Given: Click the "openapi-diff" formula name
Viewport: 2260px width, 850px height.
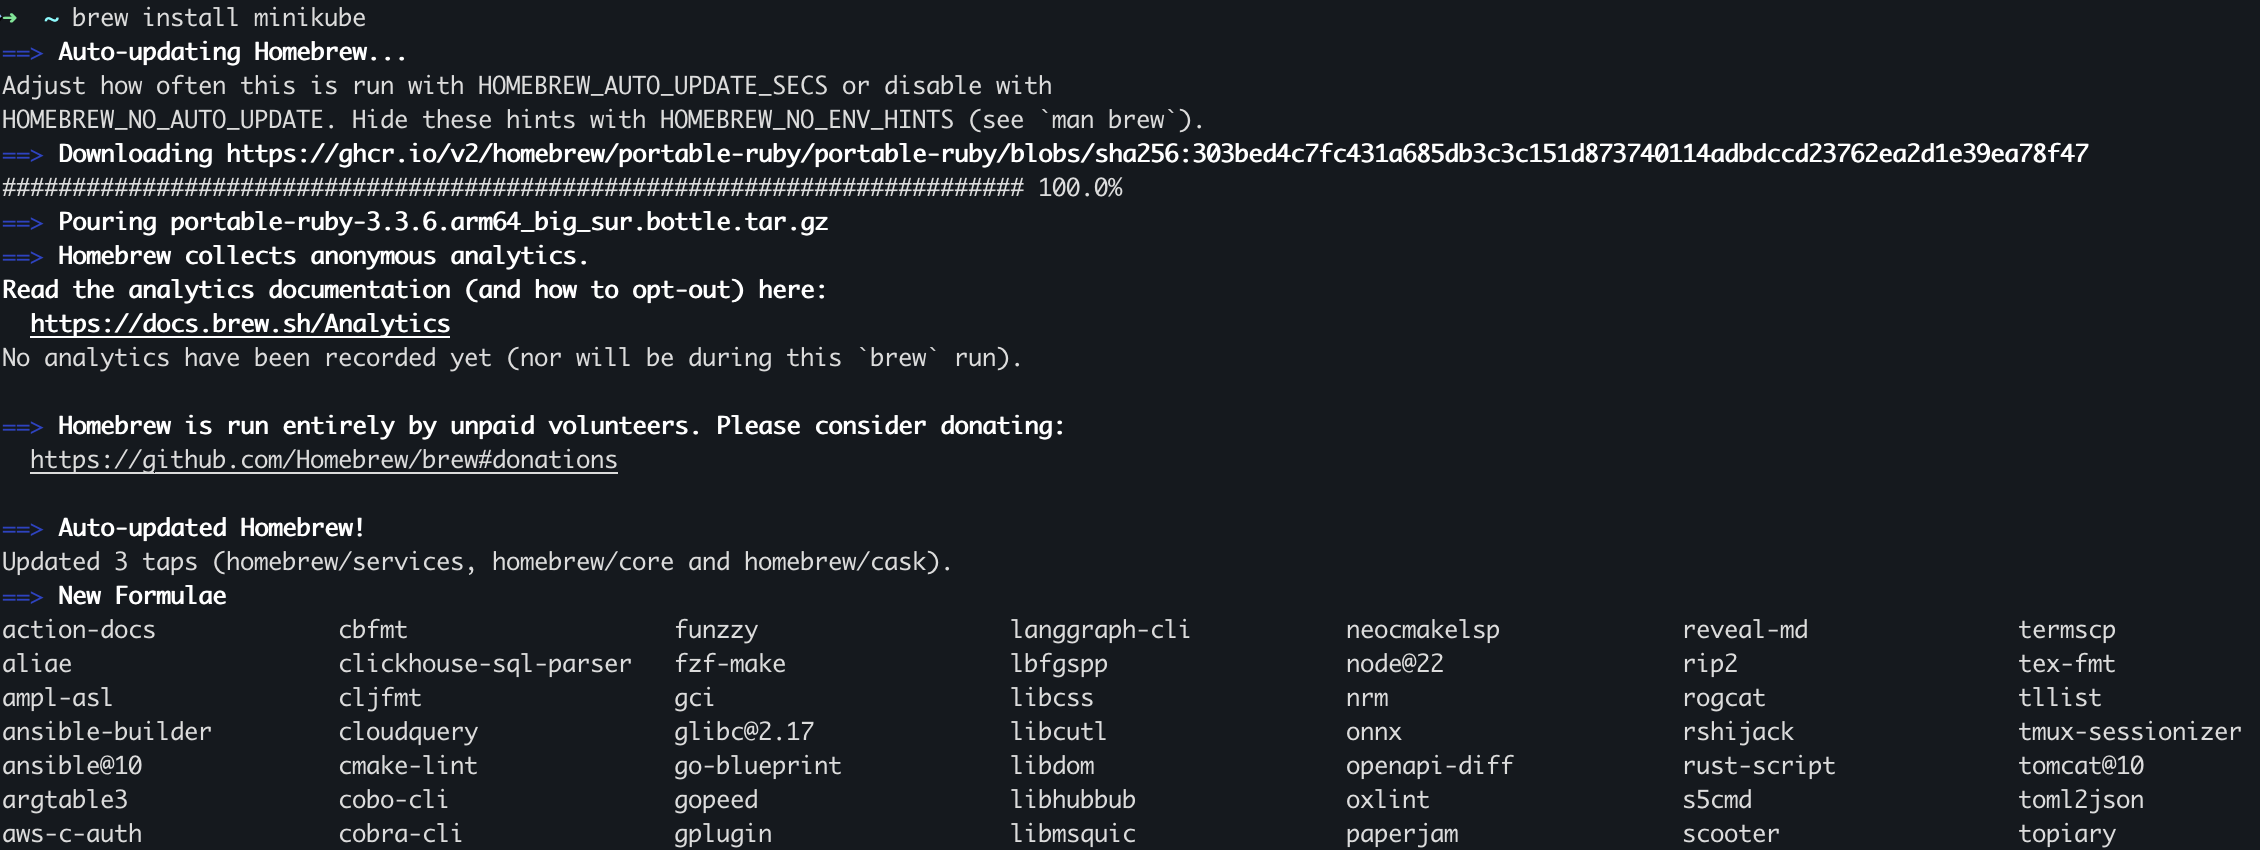Looking at the screenshot, I should pyautogui.click(x=1429, y=766).
